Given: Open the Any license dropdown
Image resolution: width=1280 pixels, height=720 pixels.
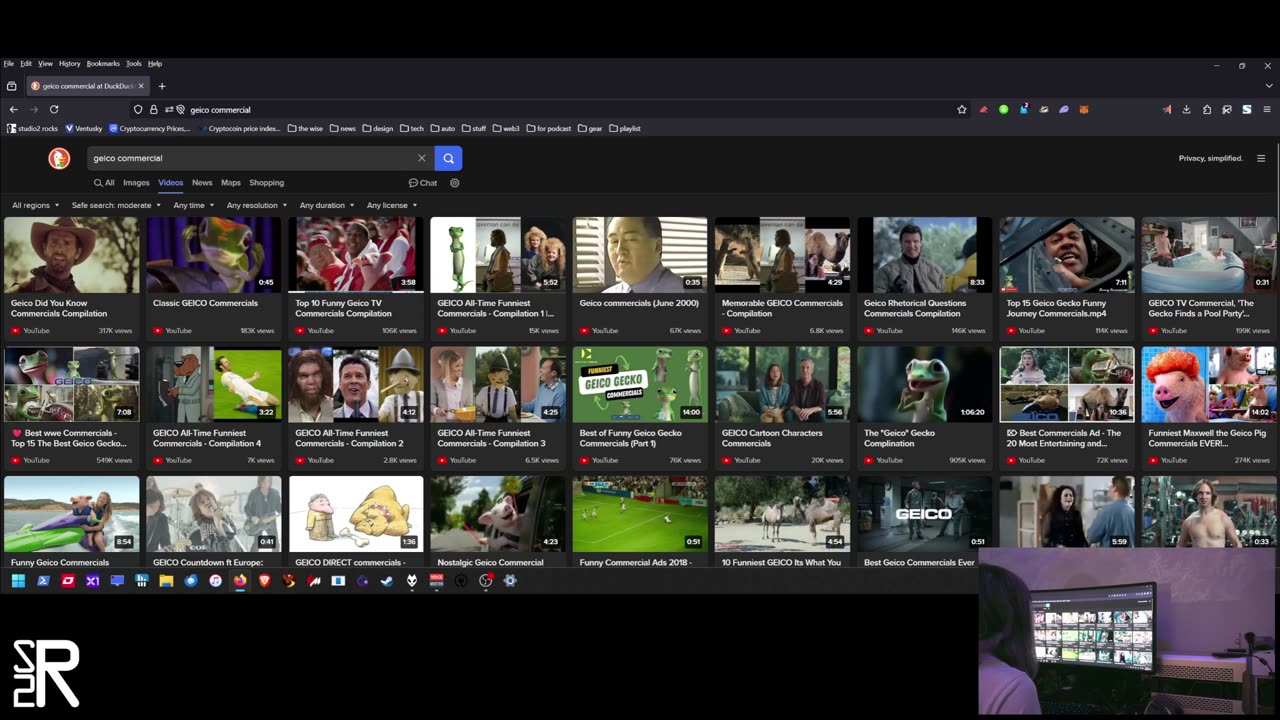Looking at the screenshot, I should tap(391, 205).
